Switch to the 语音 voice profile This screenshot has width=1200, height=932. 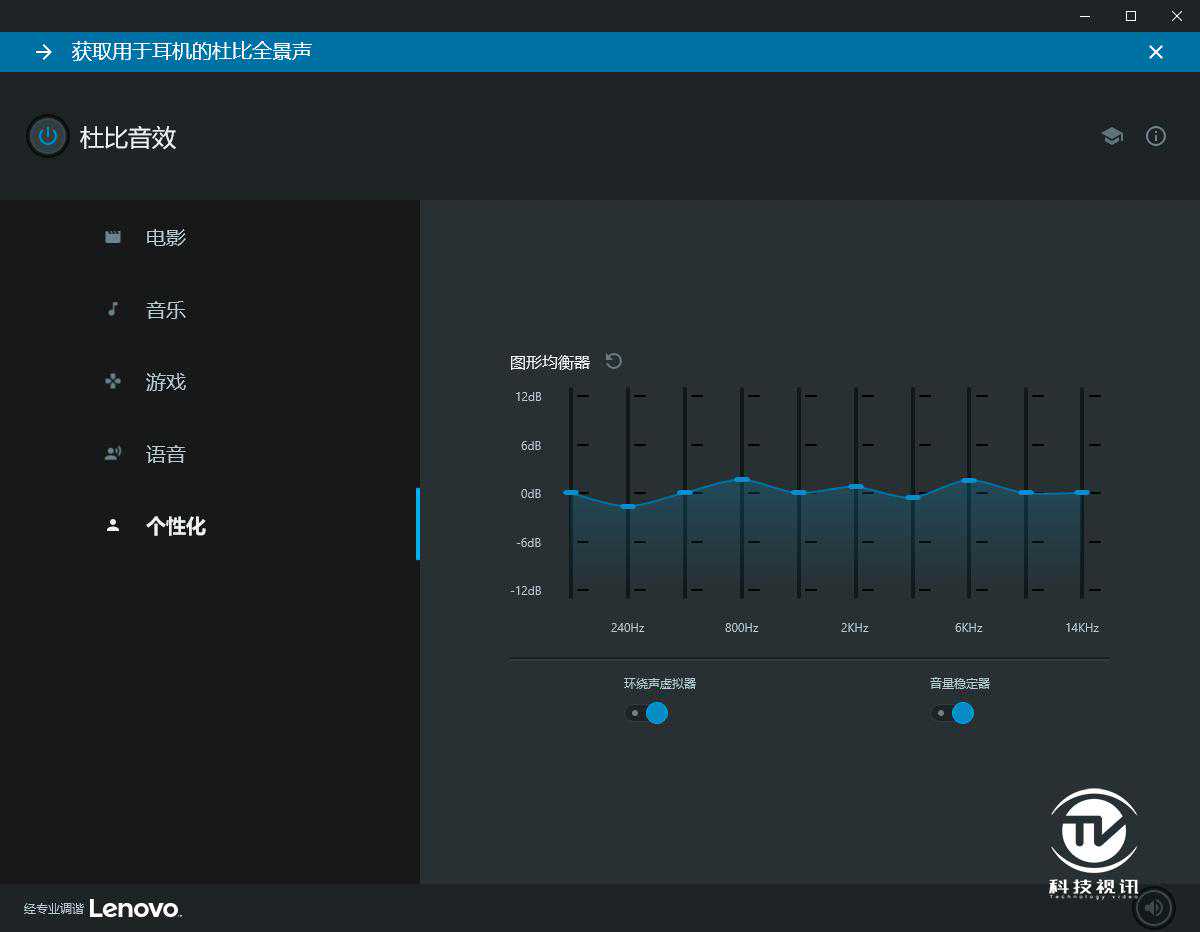click(x=166, y=454)
